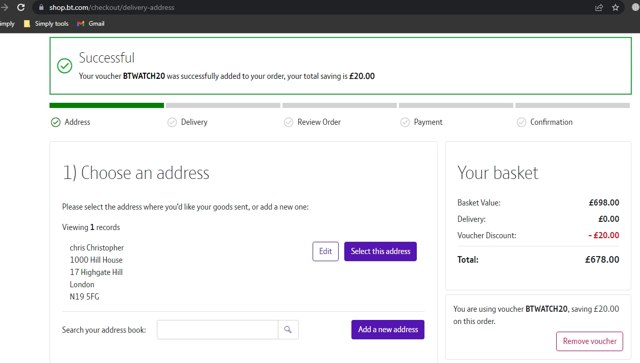Viewport: 640px width, 363px height.
Task: Click BTWATCH20 code in the success banner
Action: pos(144,76)
